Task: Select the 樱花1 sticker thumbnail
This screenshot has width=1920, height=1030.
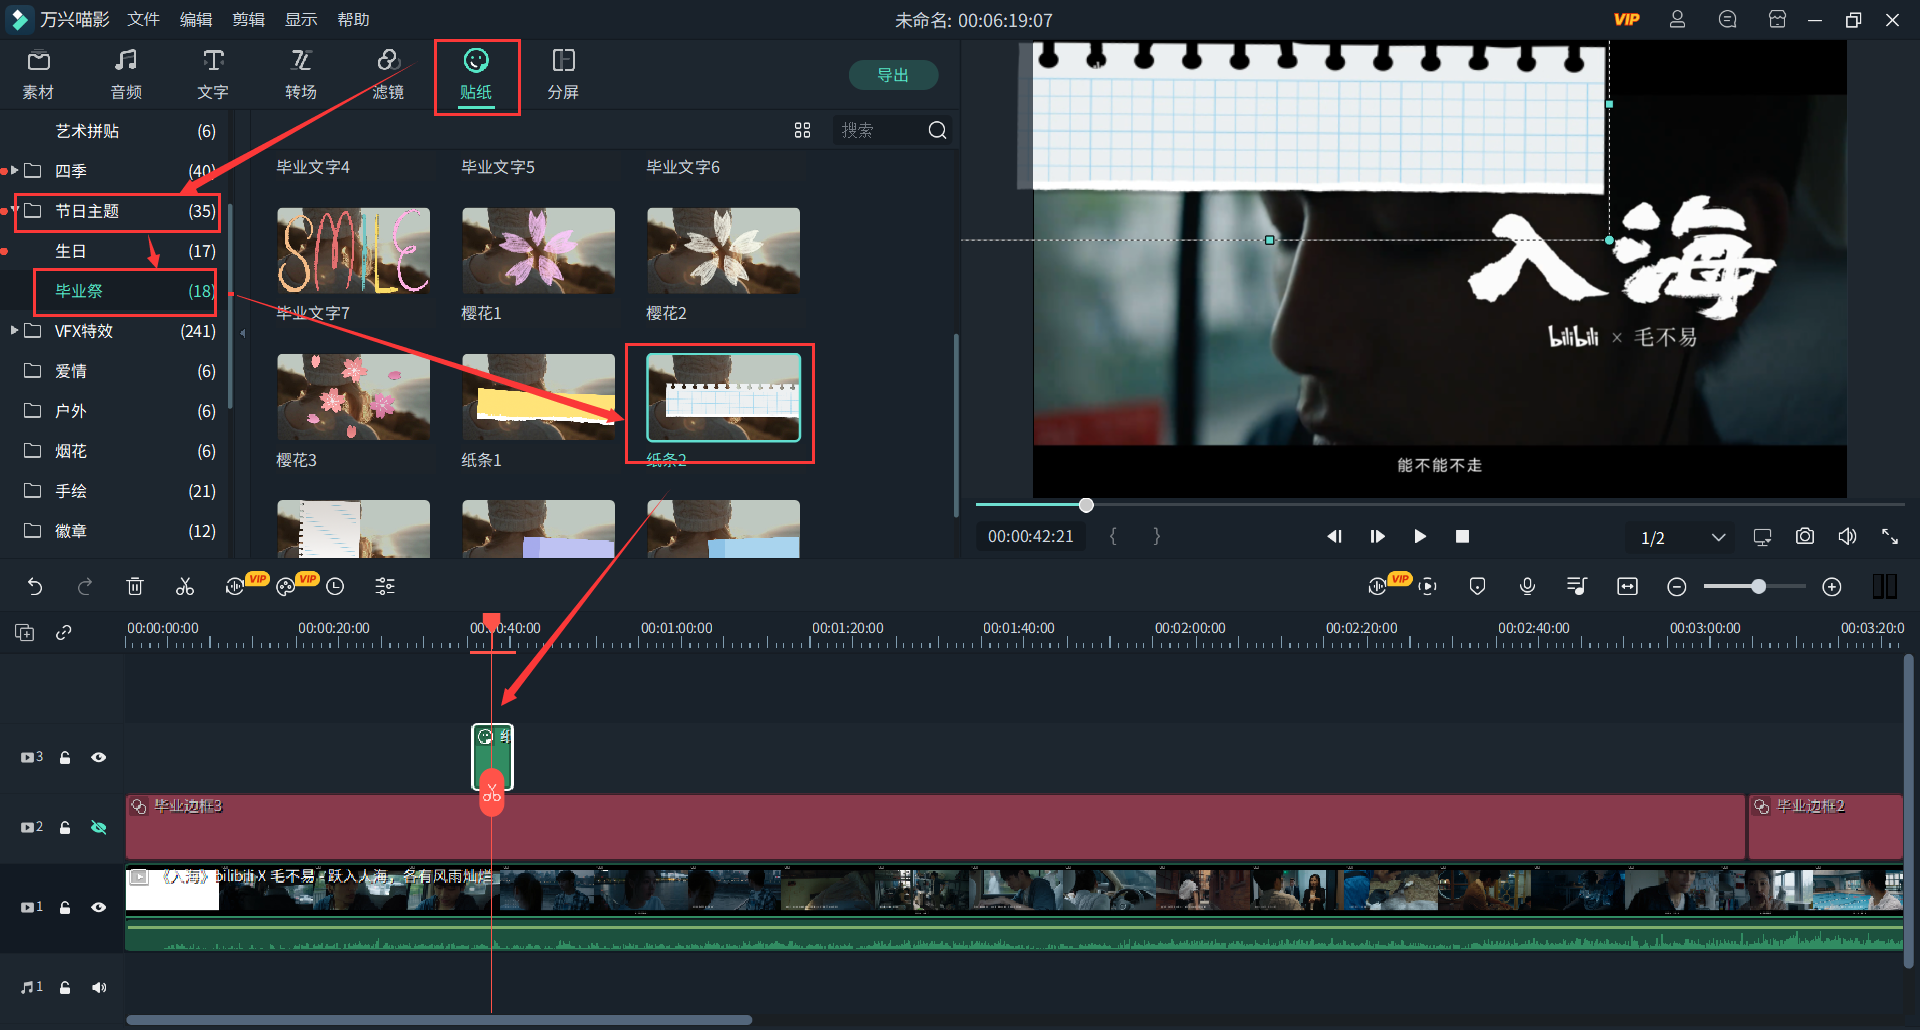Action: click(x=538, y=252)
